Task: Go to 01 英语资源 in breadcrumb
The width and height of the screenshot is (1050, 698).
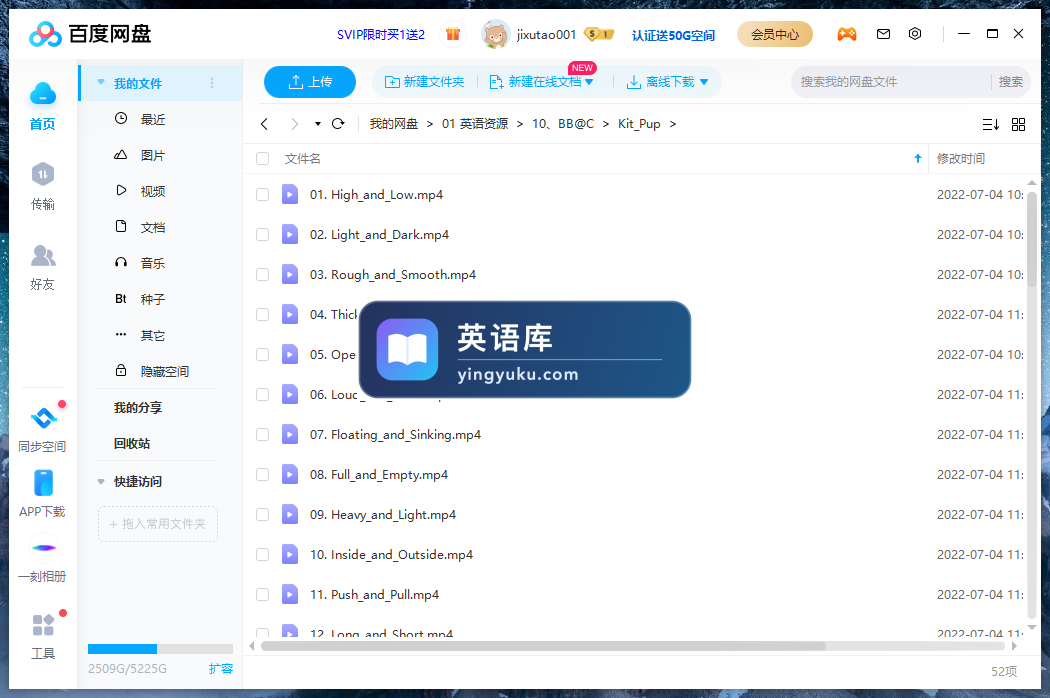Action: click(x=475, y=124)
